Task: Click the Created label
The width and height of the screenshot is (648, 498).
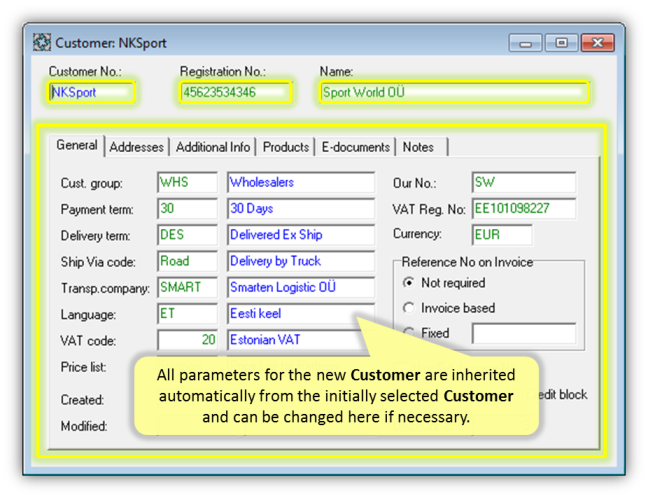Action: coord(82,400)
